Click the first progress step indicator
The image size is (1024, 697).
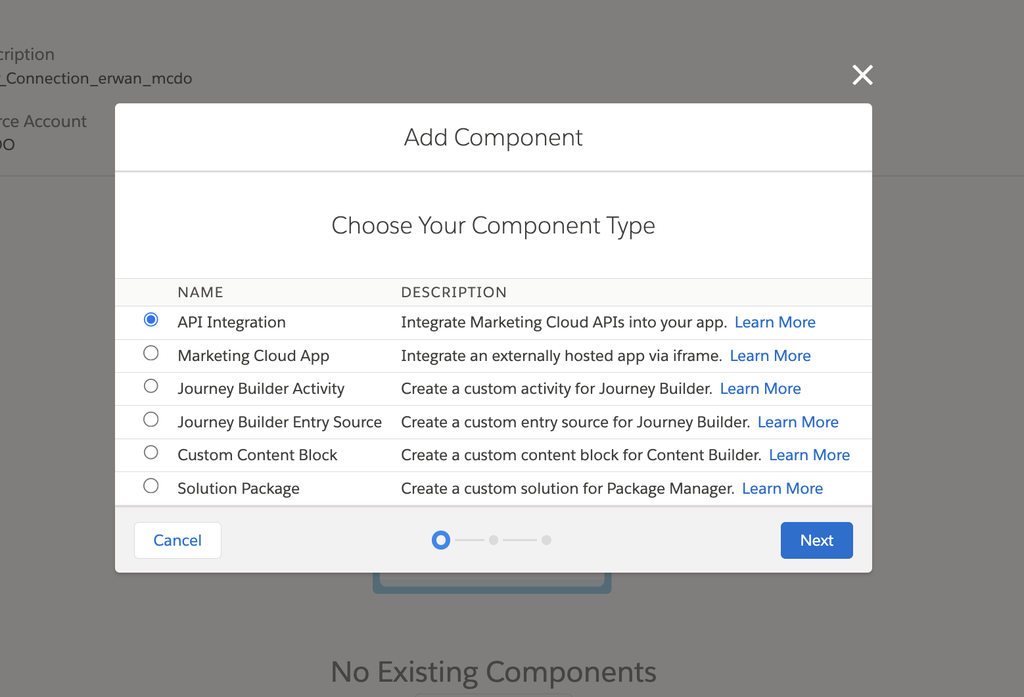[x=441, y=540]
